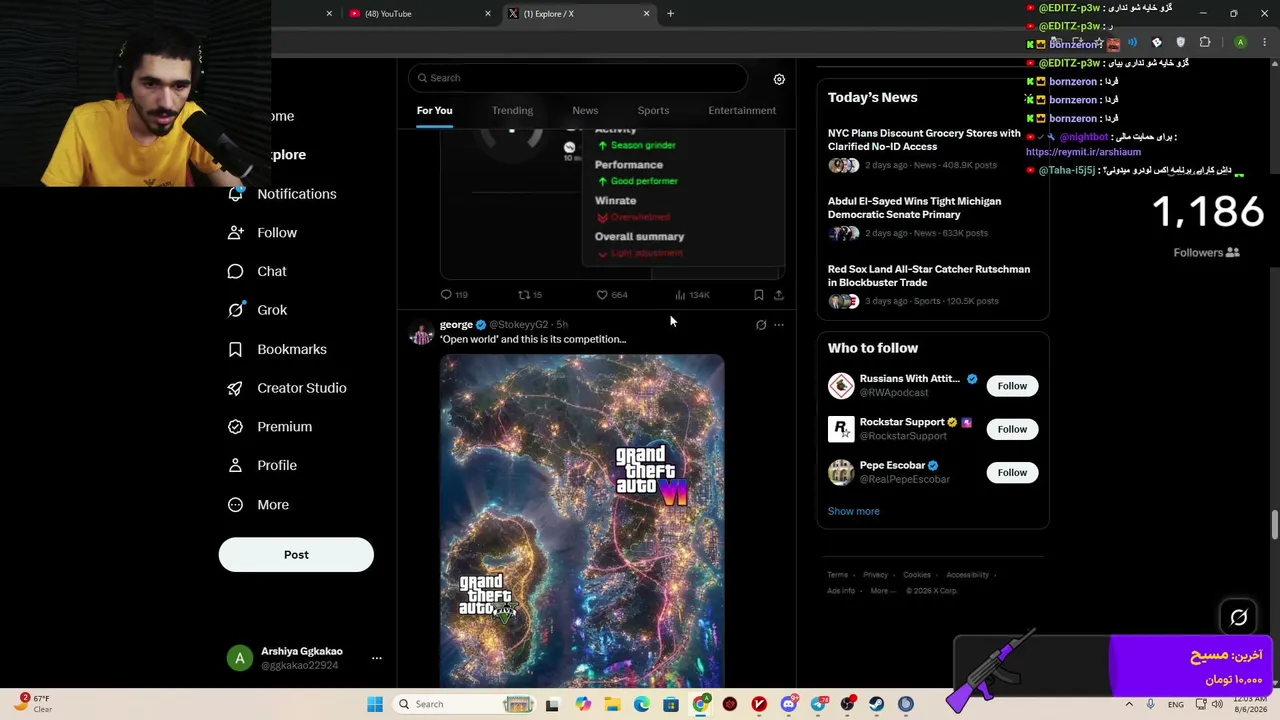The height and width of the screenshot is (720, 1280).
Task: Show hidden system tray icons
Action: point(1129,704)
